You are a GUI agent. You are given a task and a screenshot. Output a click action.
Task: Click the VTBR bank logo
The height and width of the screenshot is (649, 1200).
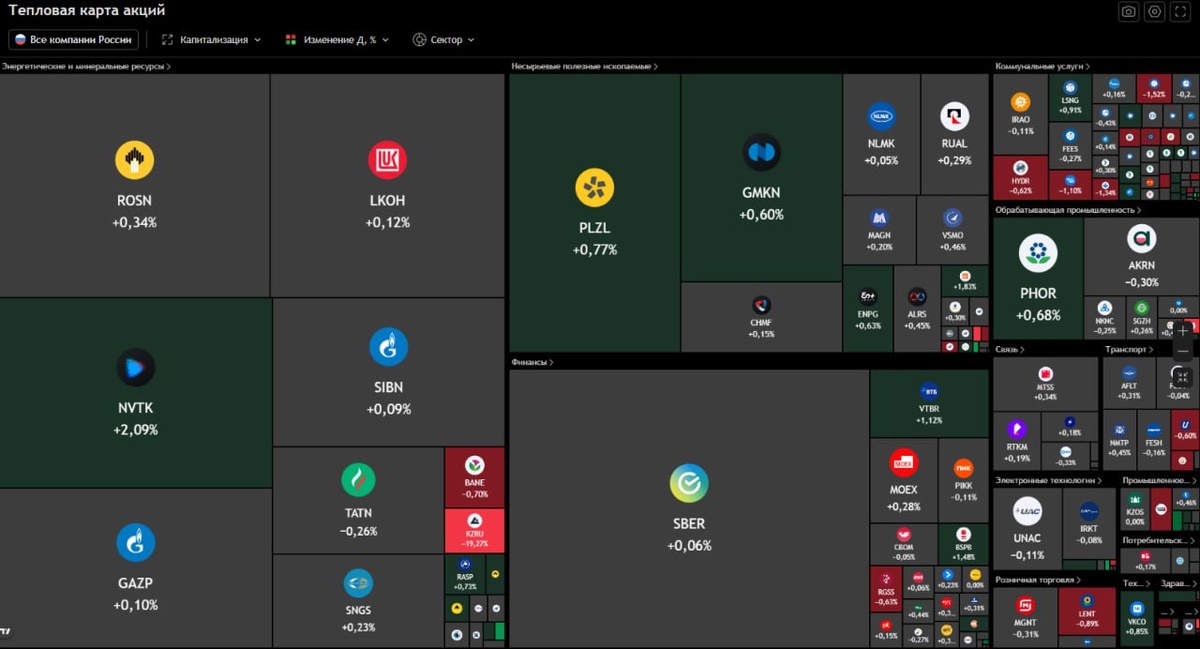tap(929, 391)
